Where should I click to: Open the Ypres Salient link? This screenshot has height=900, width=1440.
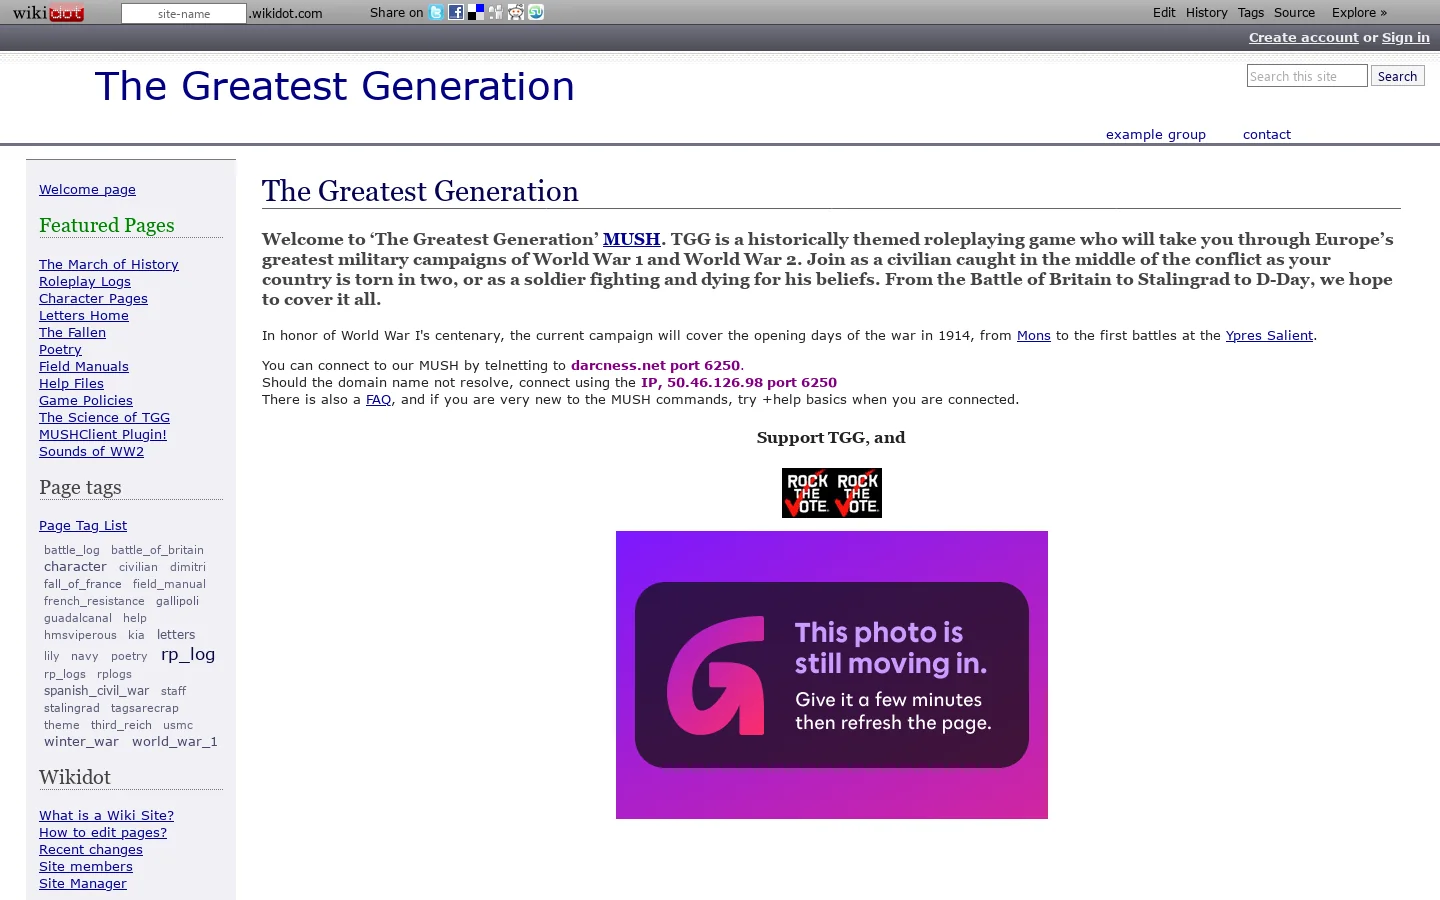pos(1269,336)
